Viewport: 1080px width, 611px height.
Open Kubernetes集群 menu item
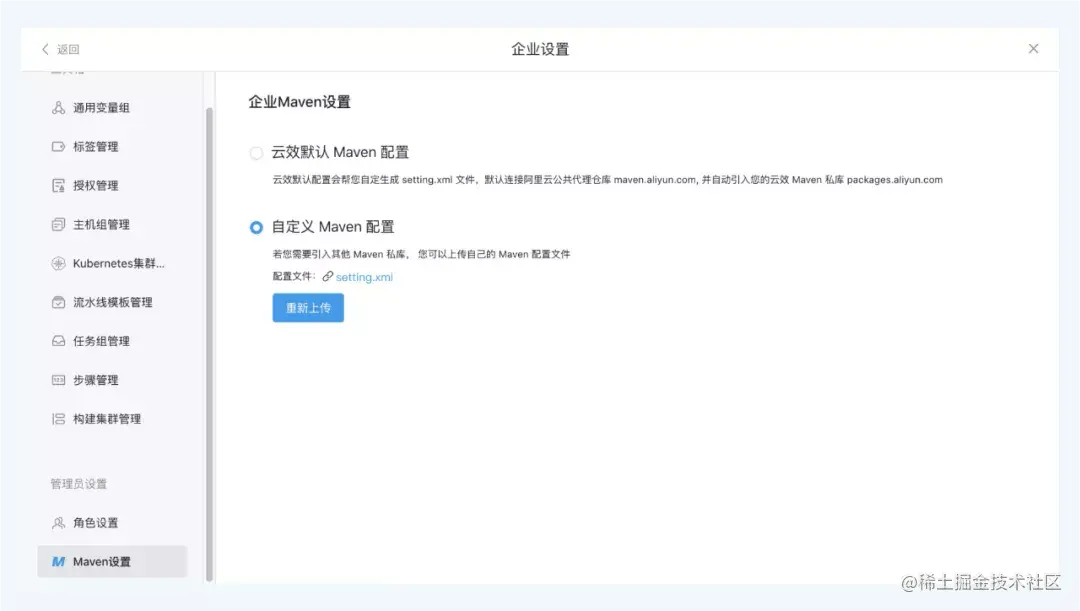[112, 263]
